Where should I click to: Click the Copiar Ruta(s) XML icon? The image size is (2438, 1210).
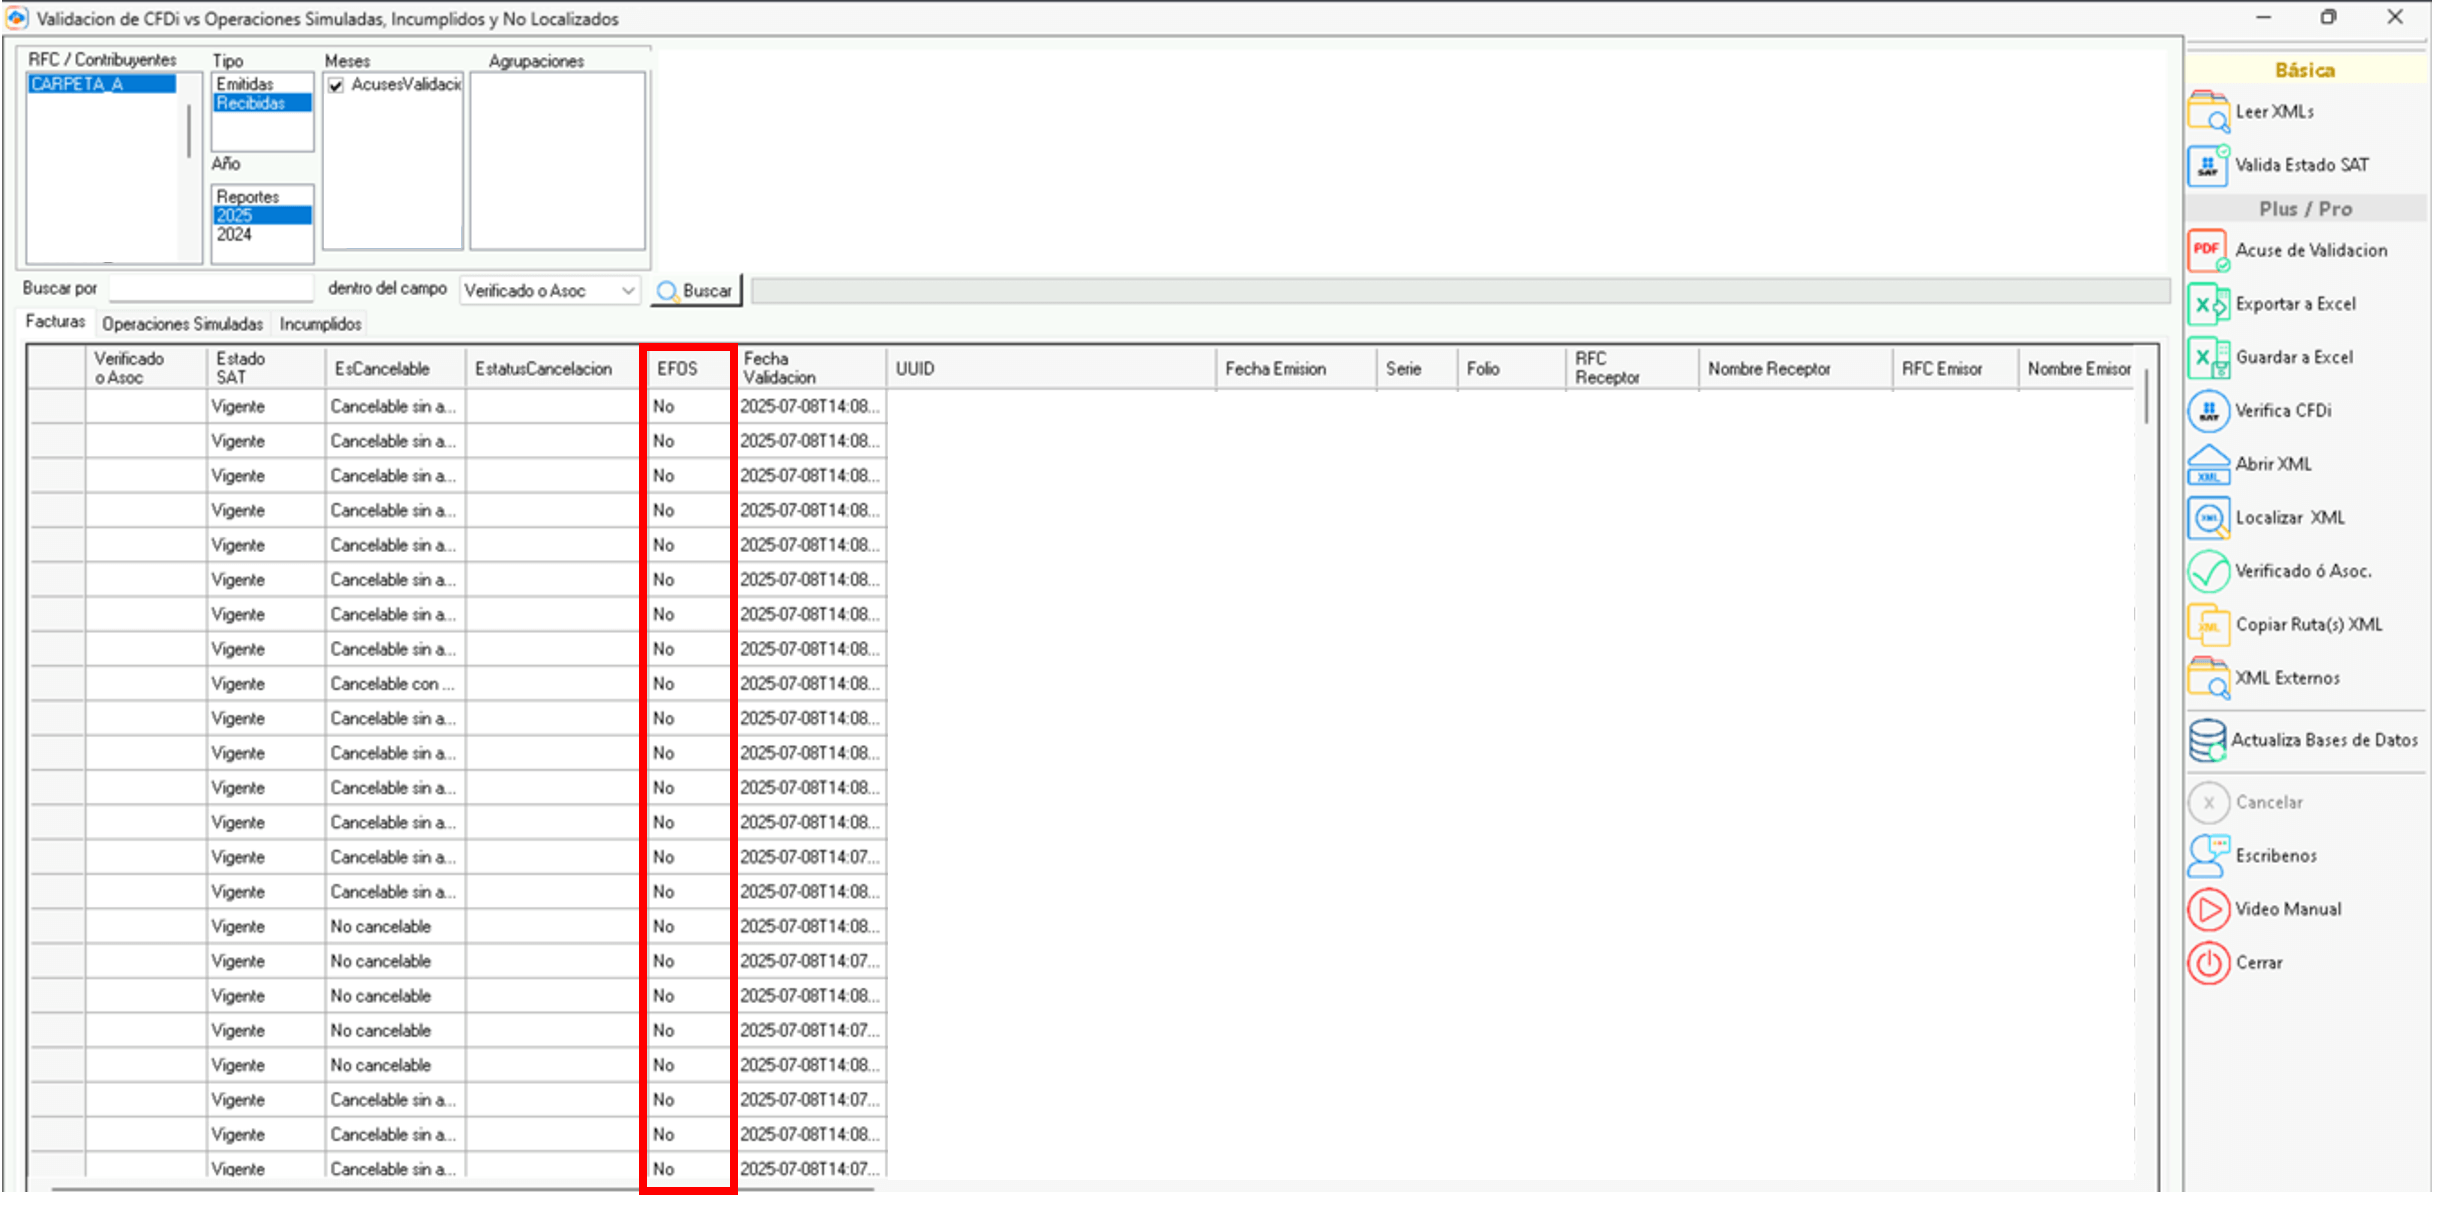pos(2207,625)
